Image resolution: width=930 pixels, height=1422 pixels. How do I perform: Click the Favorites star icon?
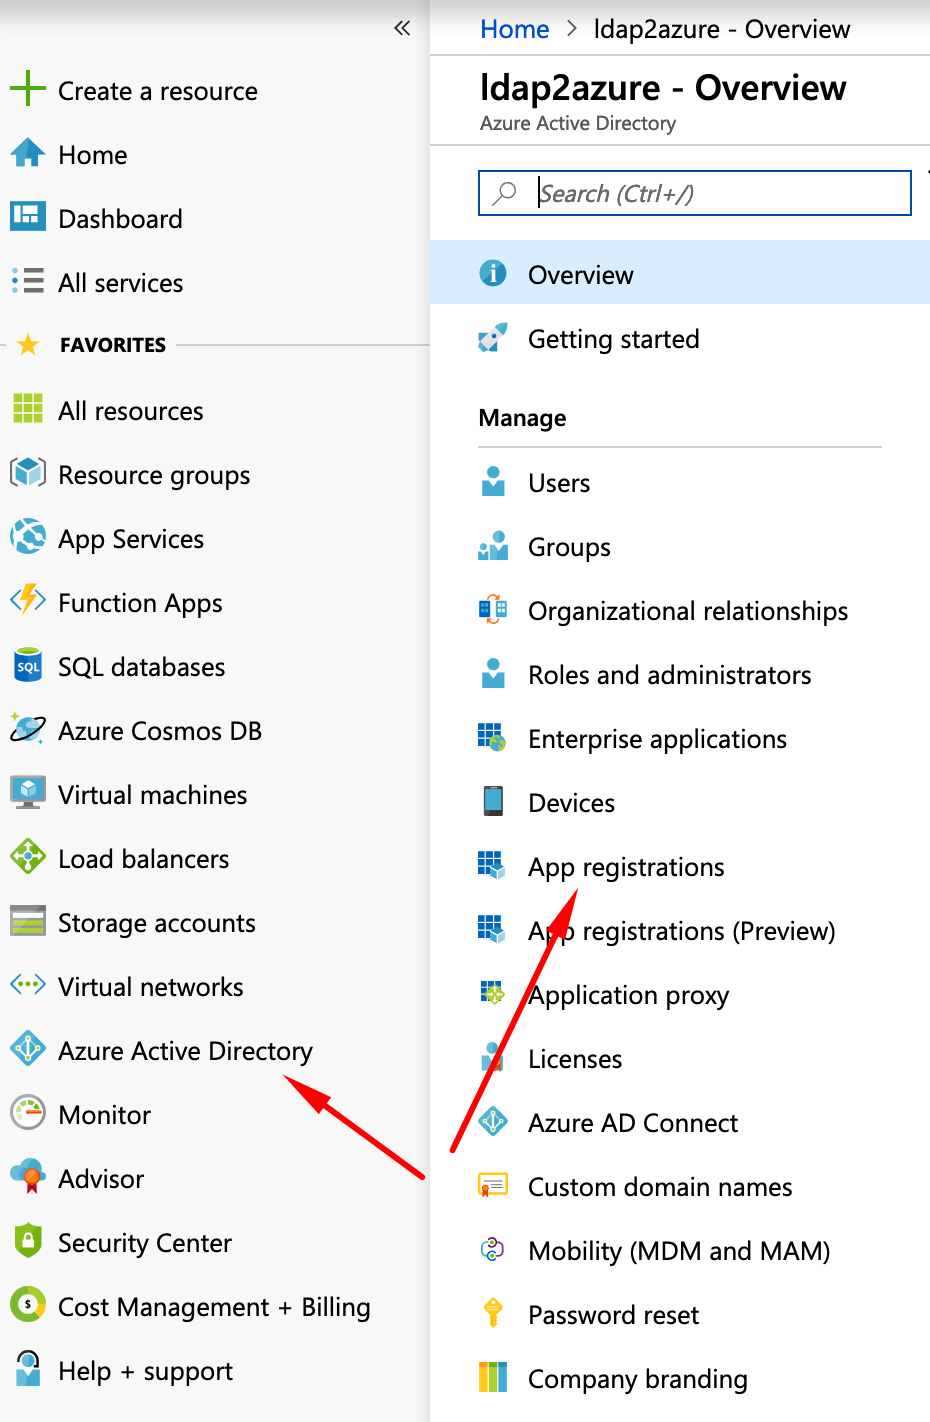pyautogui.click(x=28, y=345)
